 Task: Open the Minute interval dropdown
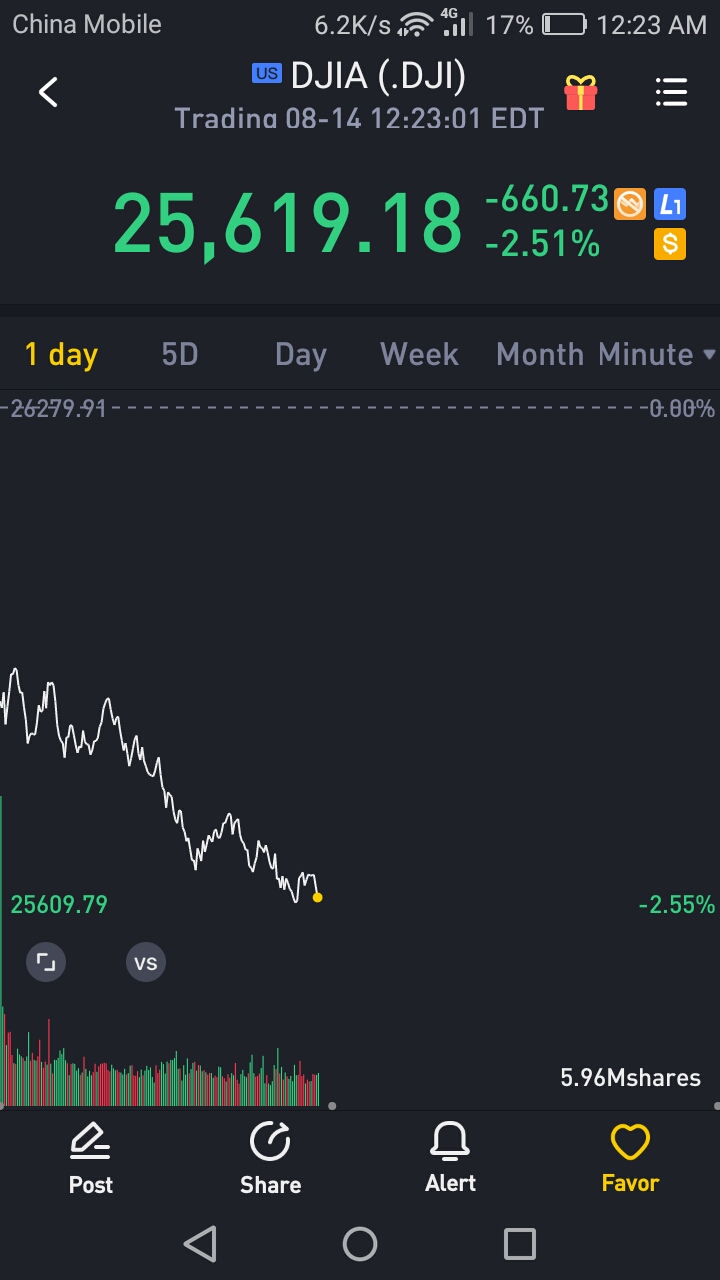656,355
